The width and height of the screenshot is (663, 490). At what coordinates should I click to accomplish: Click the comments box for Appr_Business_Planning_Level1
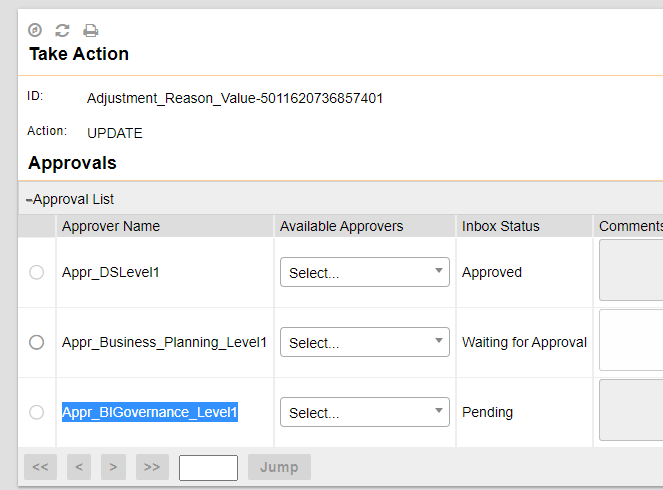pos(631,340)
